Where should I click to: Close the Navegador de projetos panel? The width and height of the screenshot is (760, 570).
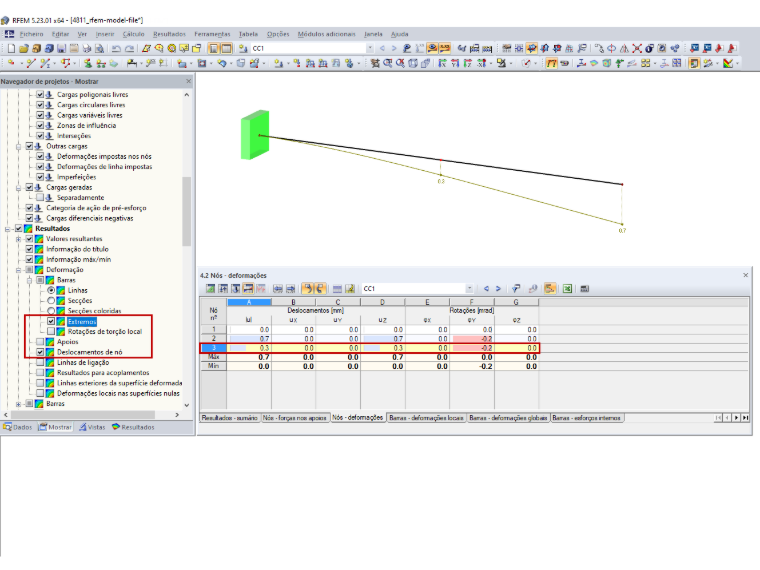coord(189,81)
